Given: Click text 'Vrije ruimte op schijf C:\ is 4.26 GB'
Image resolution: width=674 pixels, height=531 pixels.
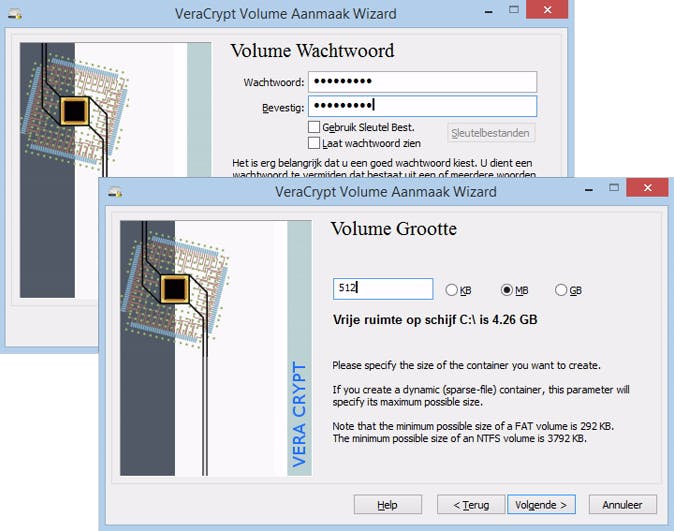Looking at the screenshot, I should [x=435, y=319].
